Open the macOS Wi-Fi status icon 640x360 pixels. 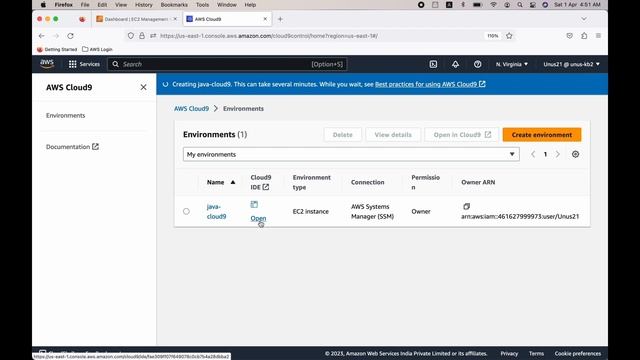click(x=493, y=5)
